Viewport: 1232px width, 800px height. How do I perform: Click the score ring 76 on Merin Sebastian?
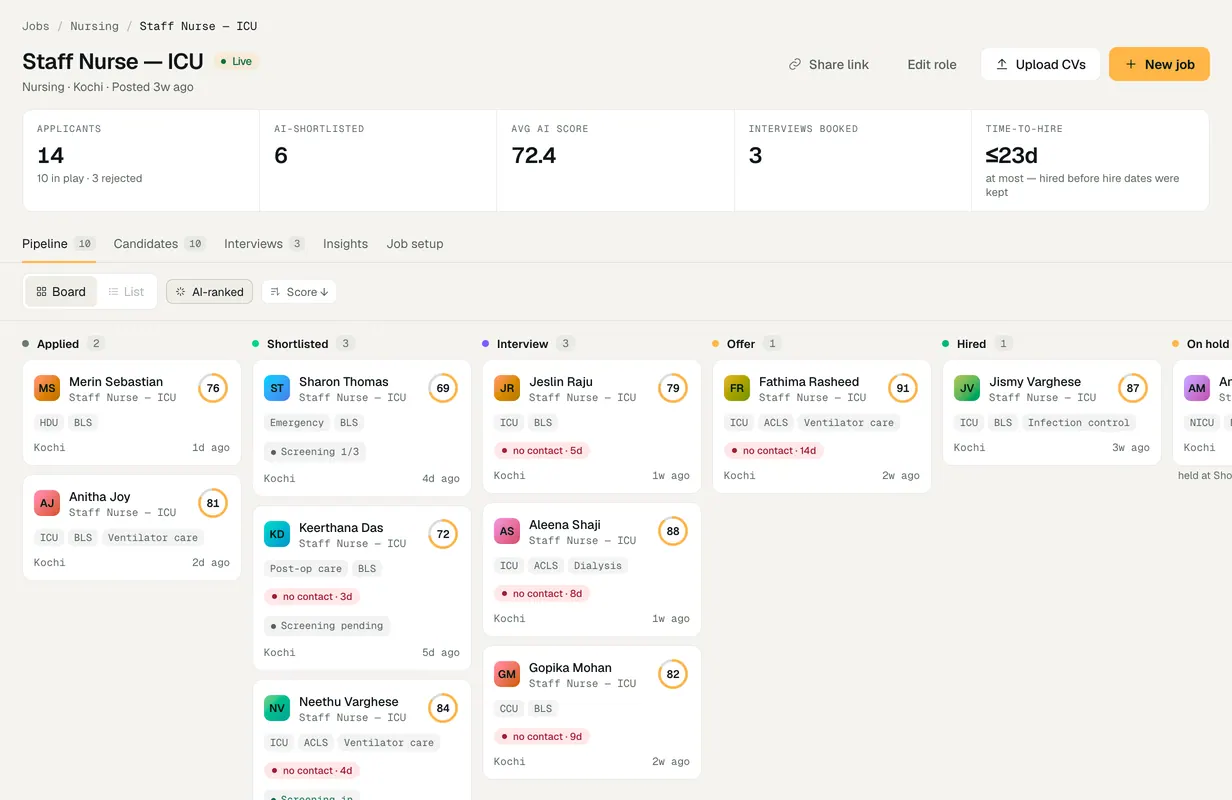click(x=213, y=388)
